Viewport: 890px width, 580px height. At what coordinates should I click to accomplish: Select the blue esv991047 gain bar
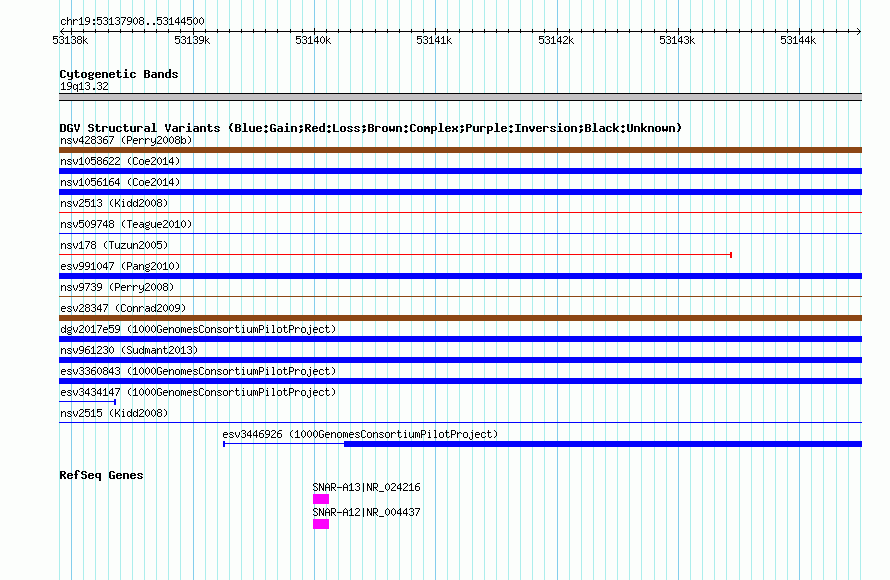pos(460,276)
